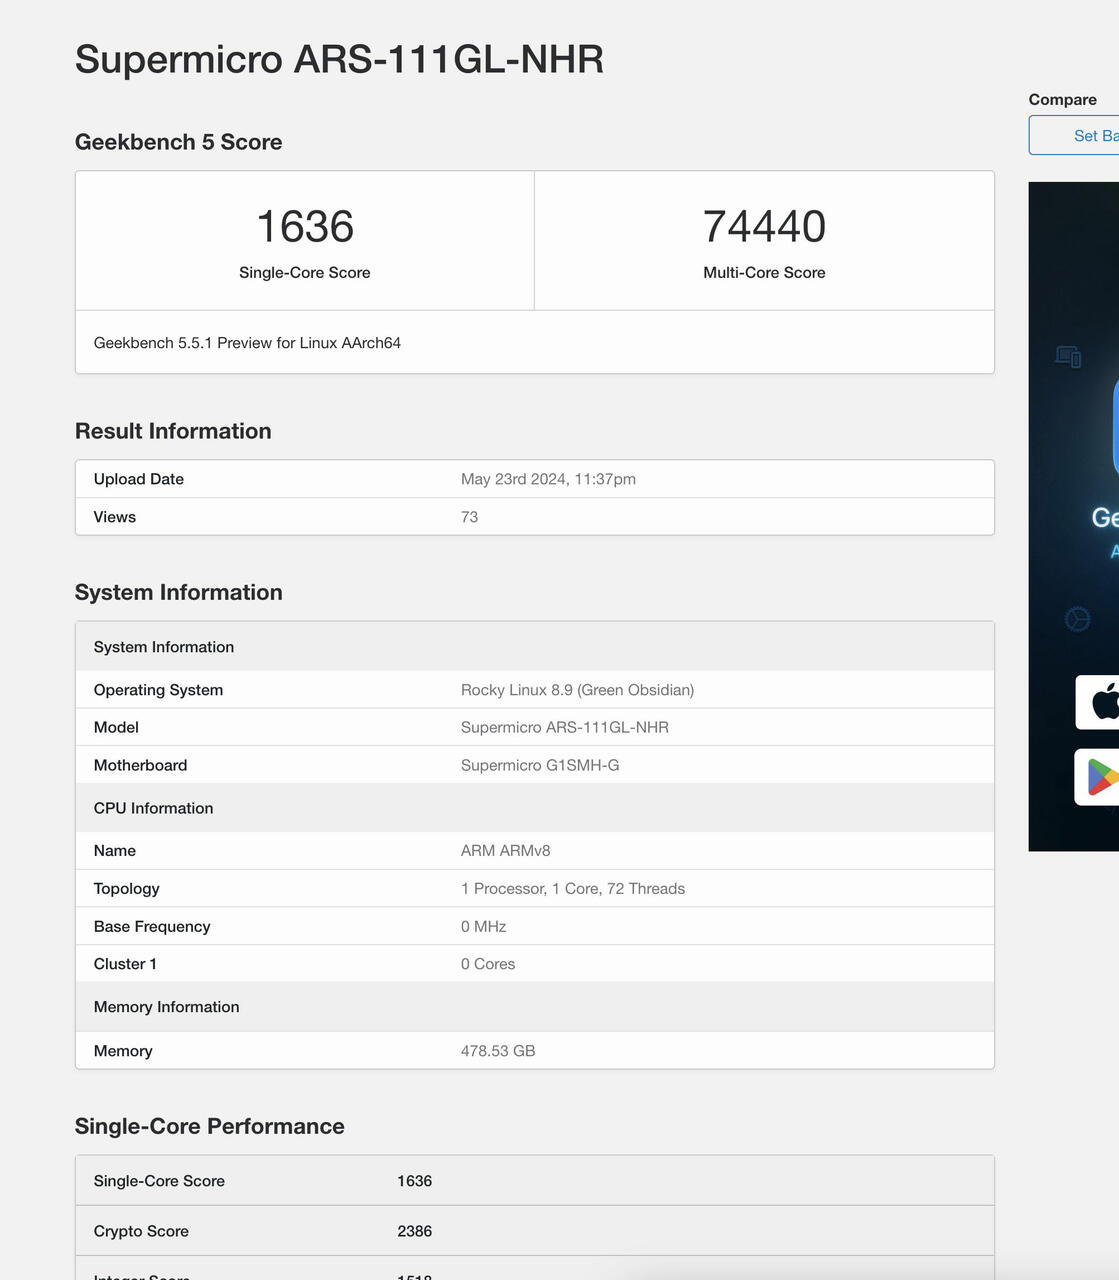Viewport: 1119px width, 1280px height.
Task: Click the Memory value 478.53 GB
Action: click(498, 1051)
